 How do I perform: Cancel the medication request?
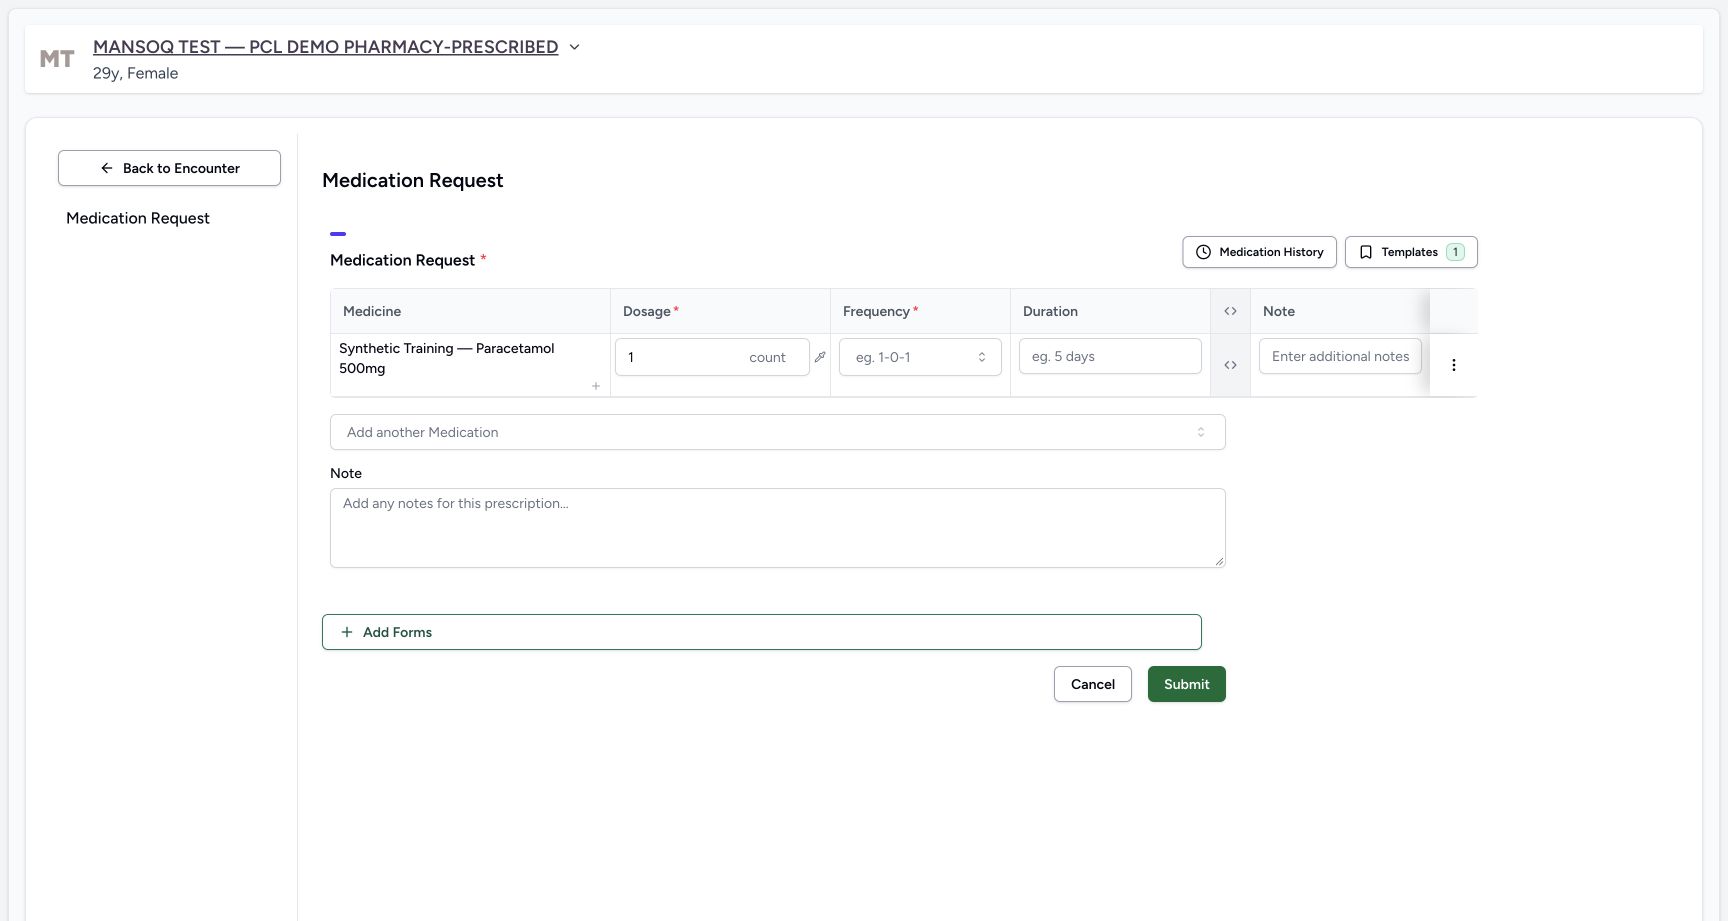pyautogui.click(x=1092, y=684)
